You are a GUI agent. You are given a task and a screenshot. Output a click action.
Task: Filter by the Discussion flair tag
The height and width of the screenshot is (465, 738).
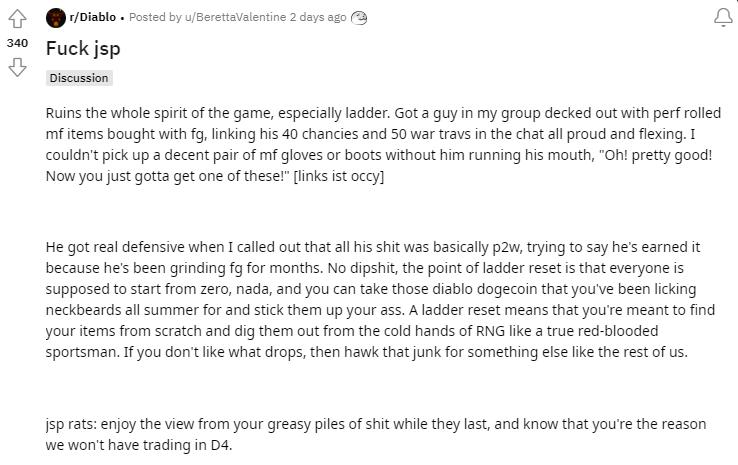(x=79, y=77)
